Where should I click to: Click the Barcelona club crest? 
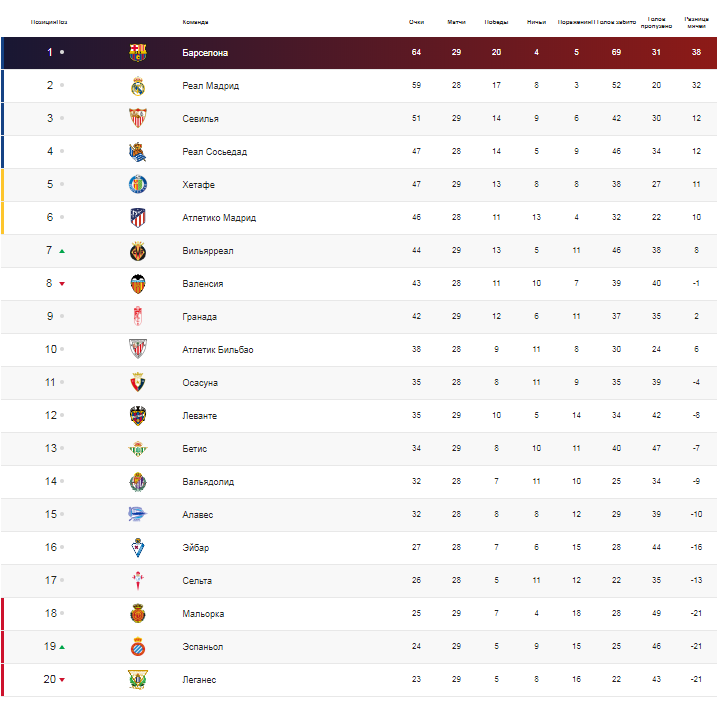click(138, 52)
